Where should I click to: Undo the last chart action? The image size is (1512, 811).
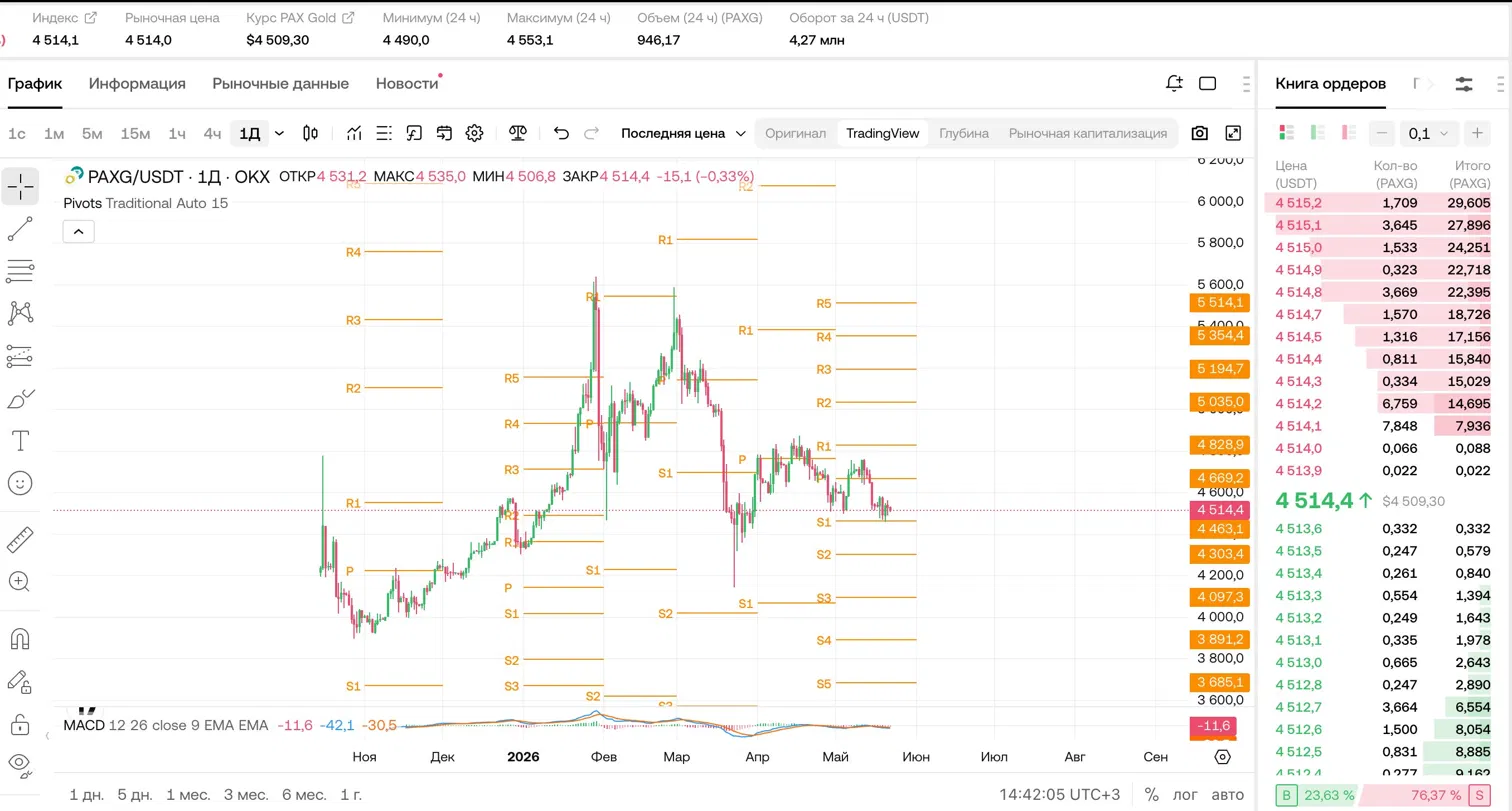(x=561, y=133)
